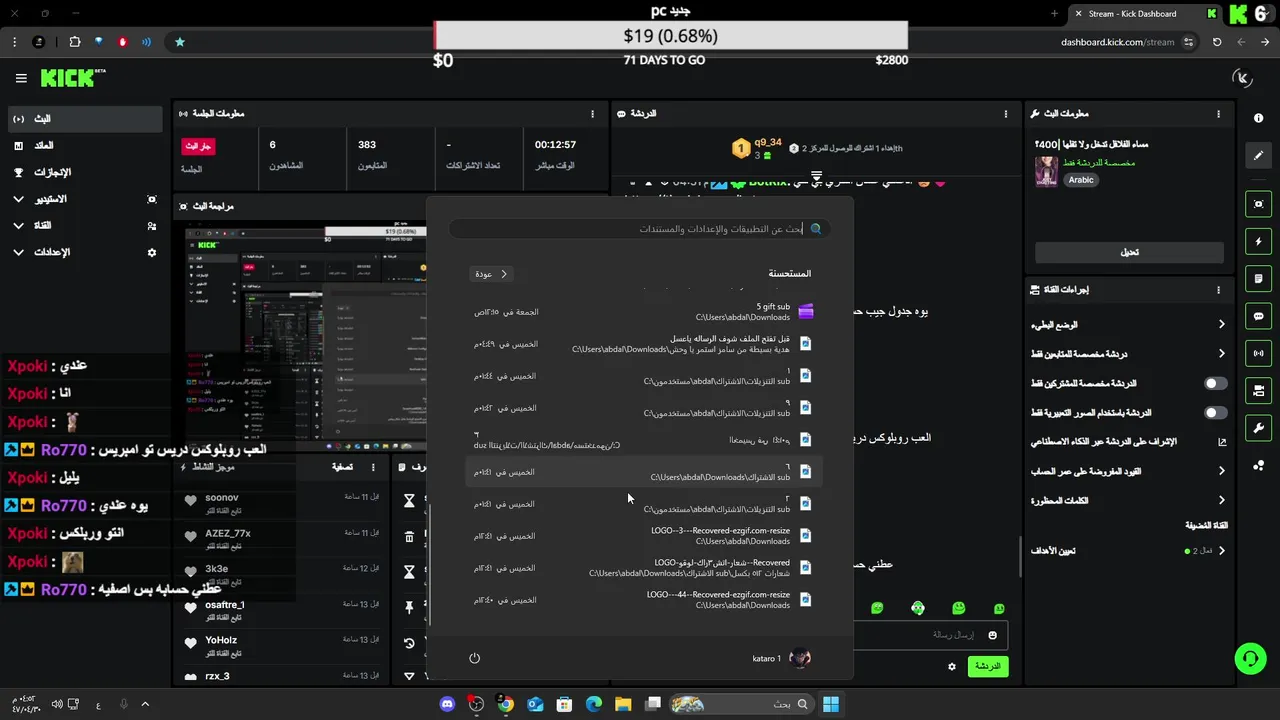Image resolution: width=1280 pixels, height=720 pixels.
Task: Open the 5 gift sub recent file
Action: point(644,312)
